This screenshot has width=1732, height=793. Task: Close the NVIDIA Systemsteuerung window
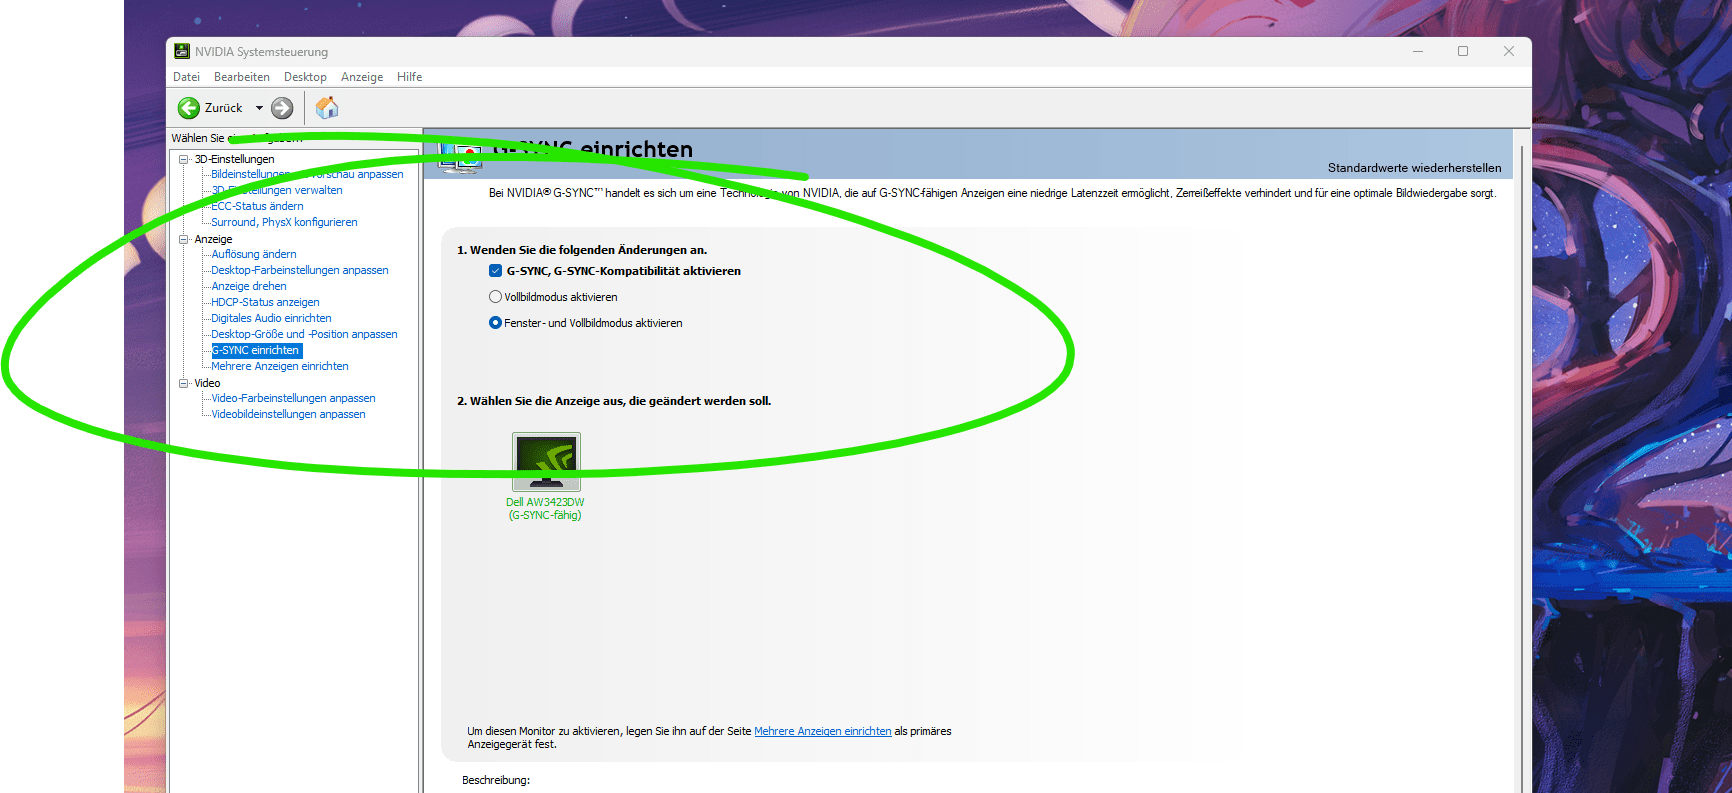tap(1509, 51)
